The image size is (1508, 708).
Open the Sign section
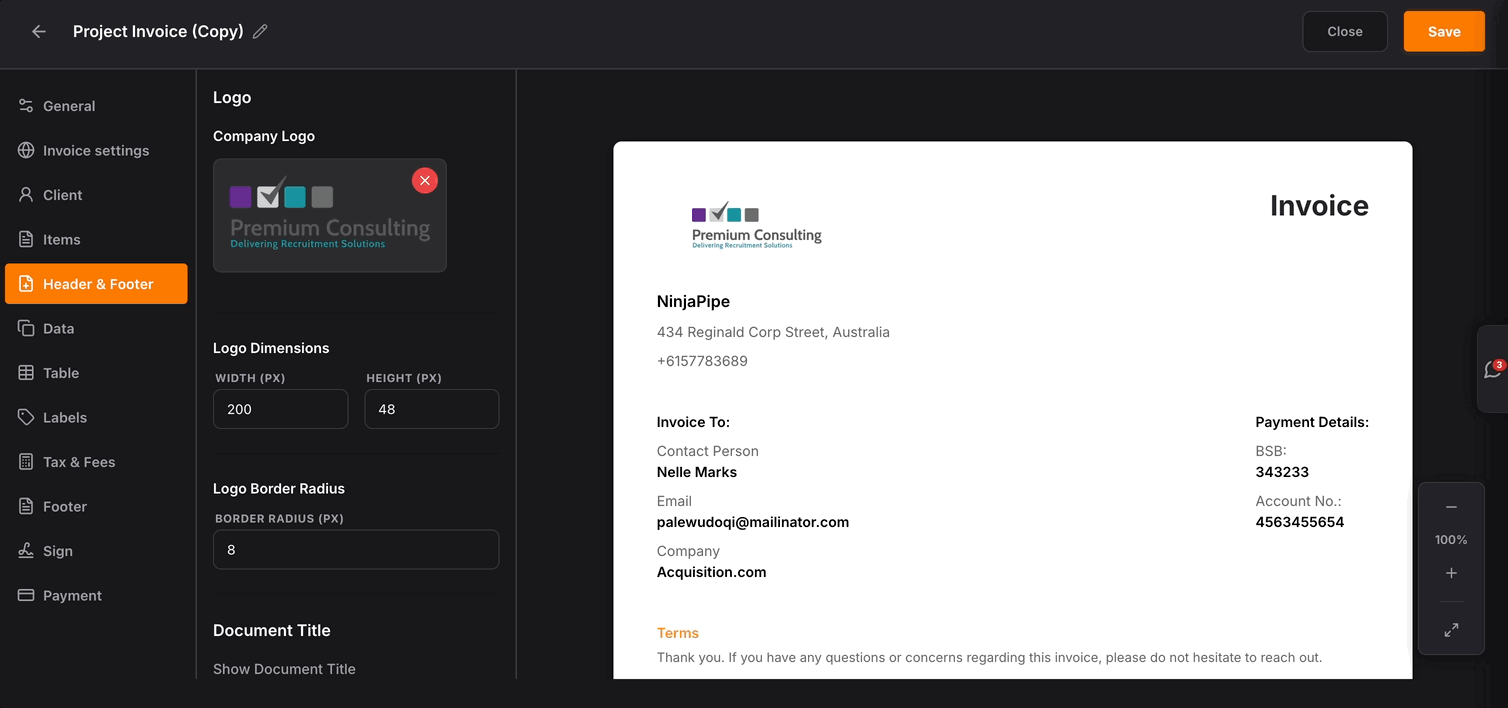[x=58, y=551]
